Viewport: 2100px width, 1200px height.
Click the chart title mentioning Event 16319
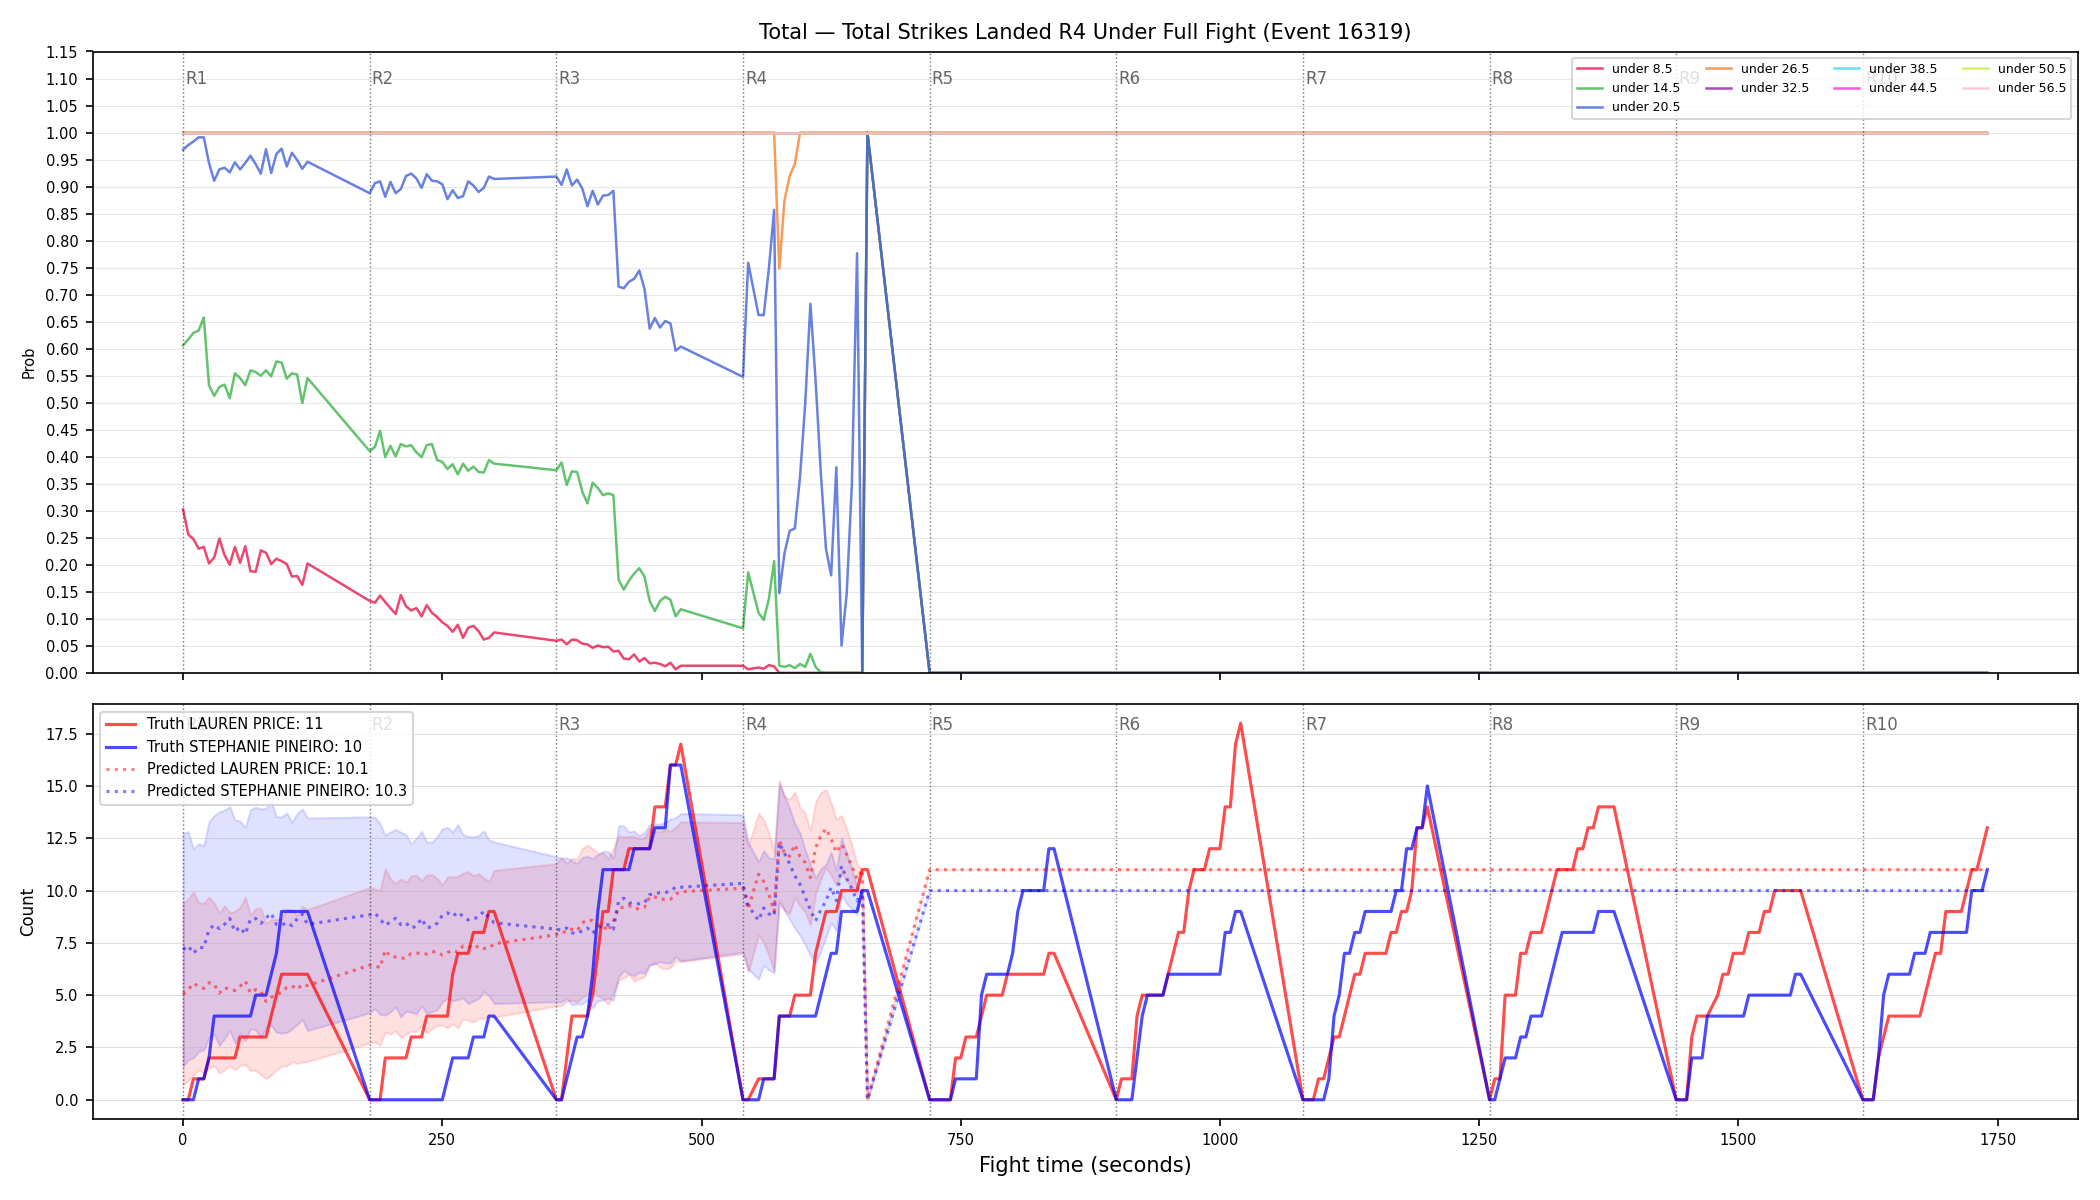[1085, 32]
